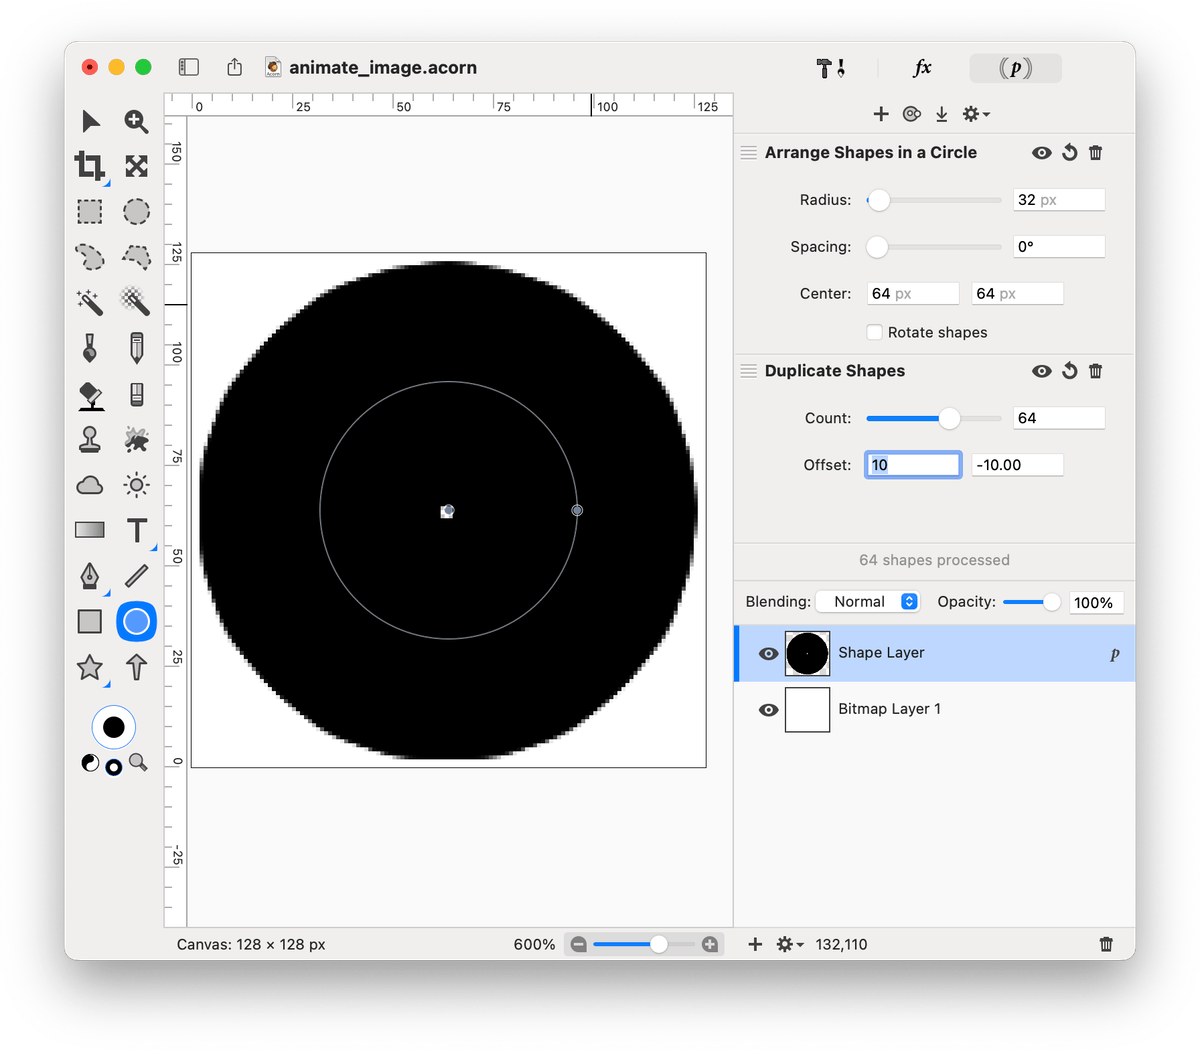This screenshot has width=1200, height=1050.
Task: Toggle visibility of Arrange Shapes in a Circle
Action: tap(1042, 153)
